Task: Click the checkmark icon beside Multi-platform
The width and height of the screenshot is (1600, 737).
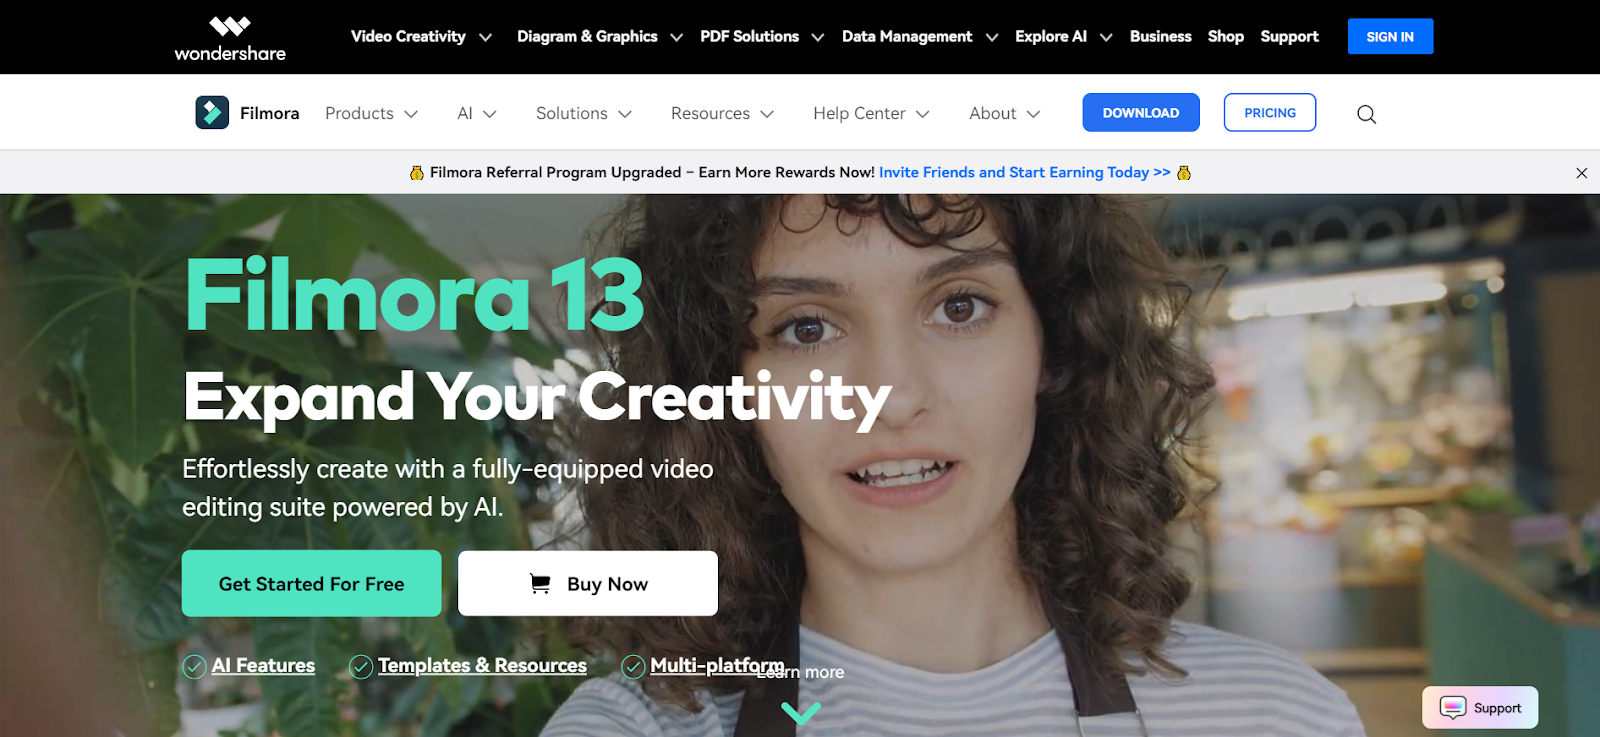Action: pyautogui.click(x=633, y=667)
